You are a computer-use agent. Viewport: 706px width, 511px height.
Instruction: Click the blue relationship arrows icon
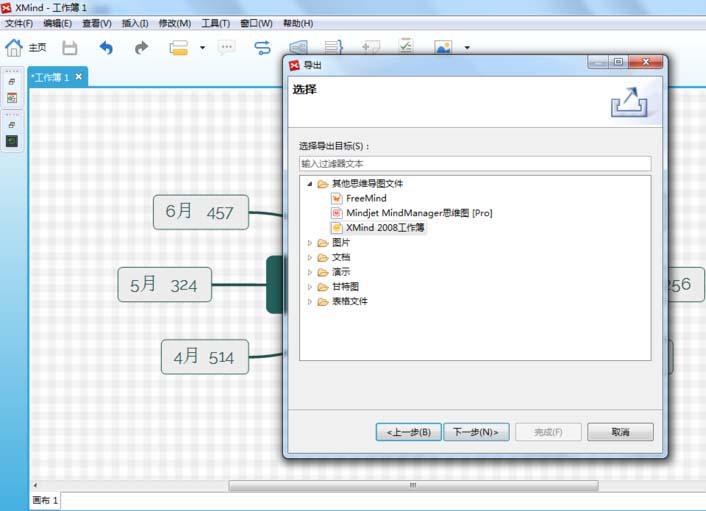point(262,47)
